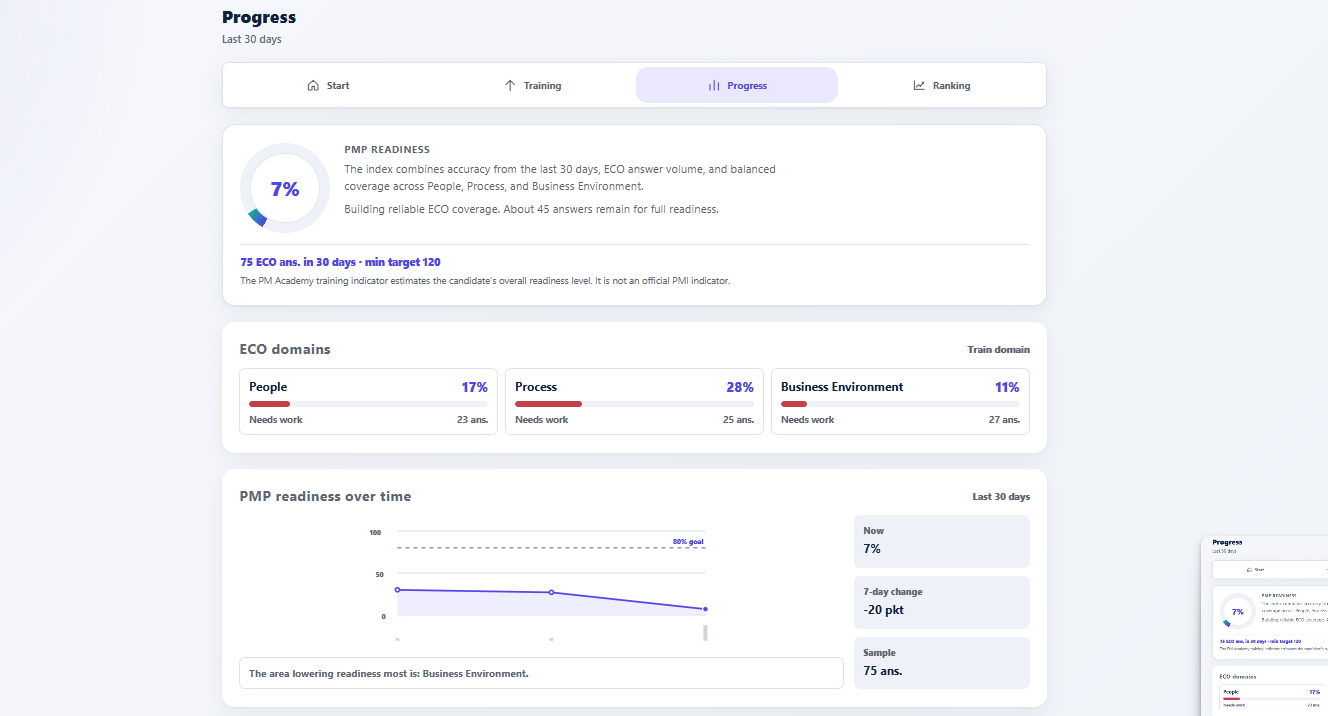Click the 7-day change -20 pkt card
The width and height of the screenshot is (1328, 716).
point(942,602)
